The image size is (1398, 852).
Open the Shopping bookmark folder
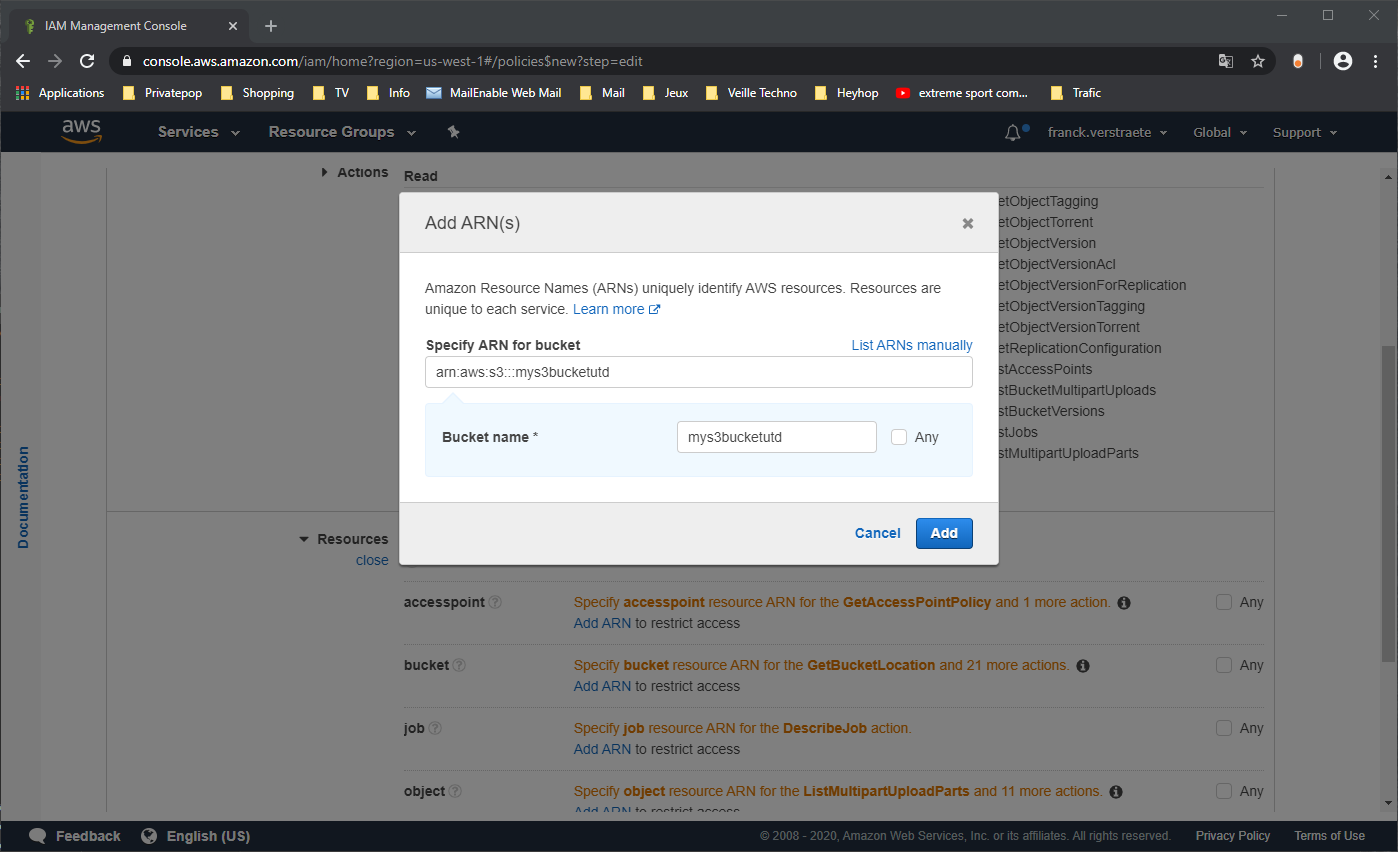tap(257, 93)
